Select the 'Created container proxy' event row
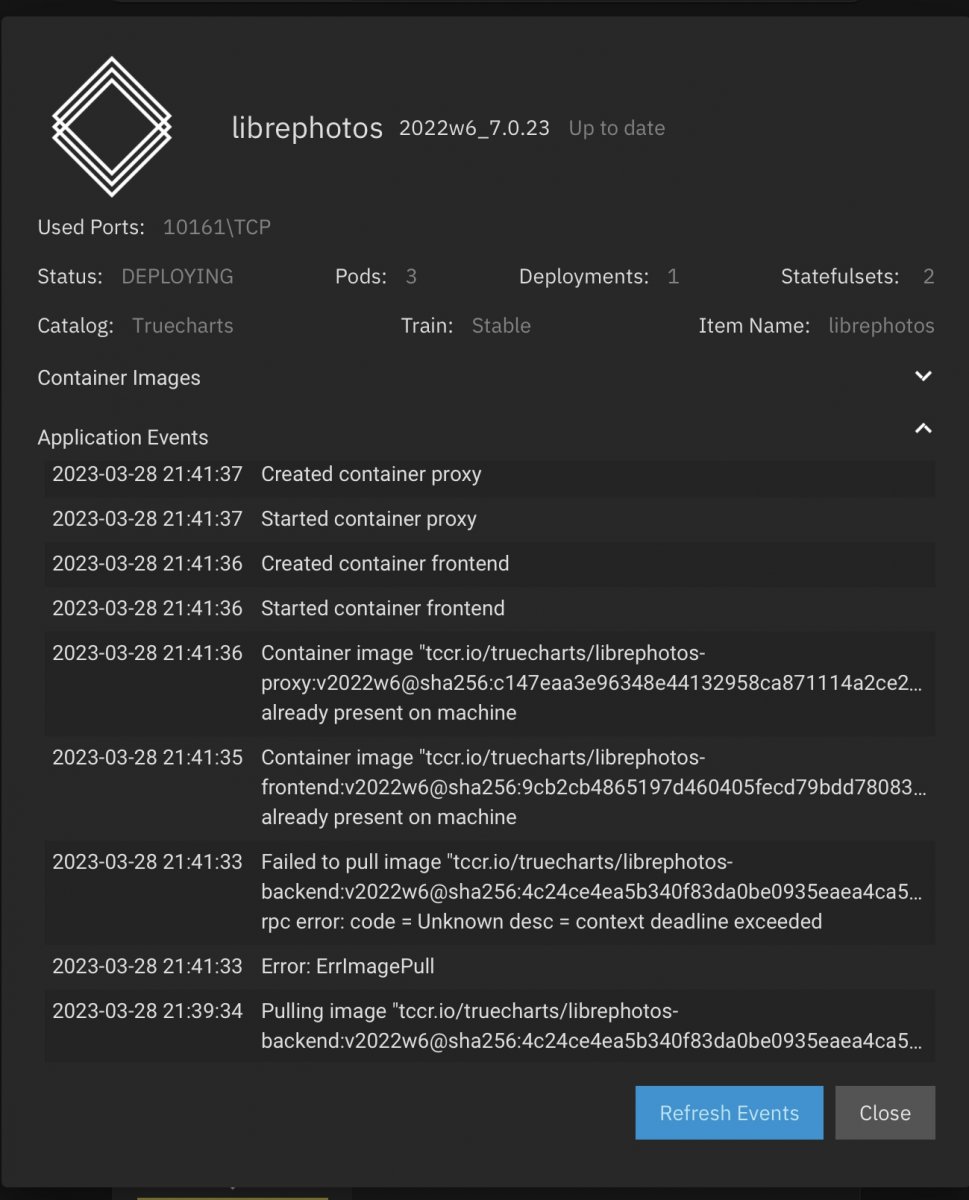The image size is (969, 1200). click(490, 475)
